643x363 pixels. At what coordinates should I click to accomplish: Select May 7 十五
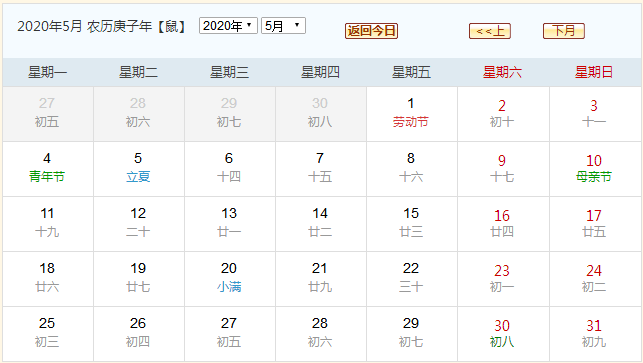(321, 169)
